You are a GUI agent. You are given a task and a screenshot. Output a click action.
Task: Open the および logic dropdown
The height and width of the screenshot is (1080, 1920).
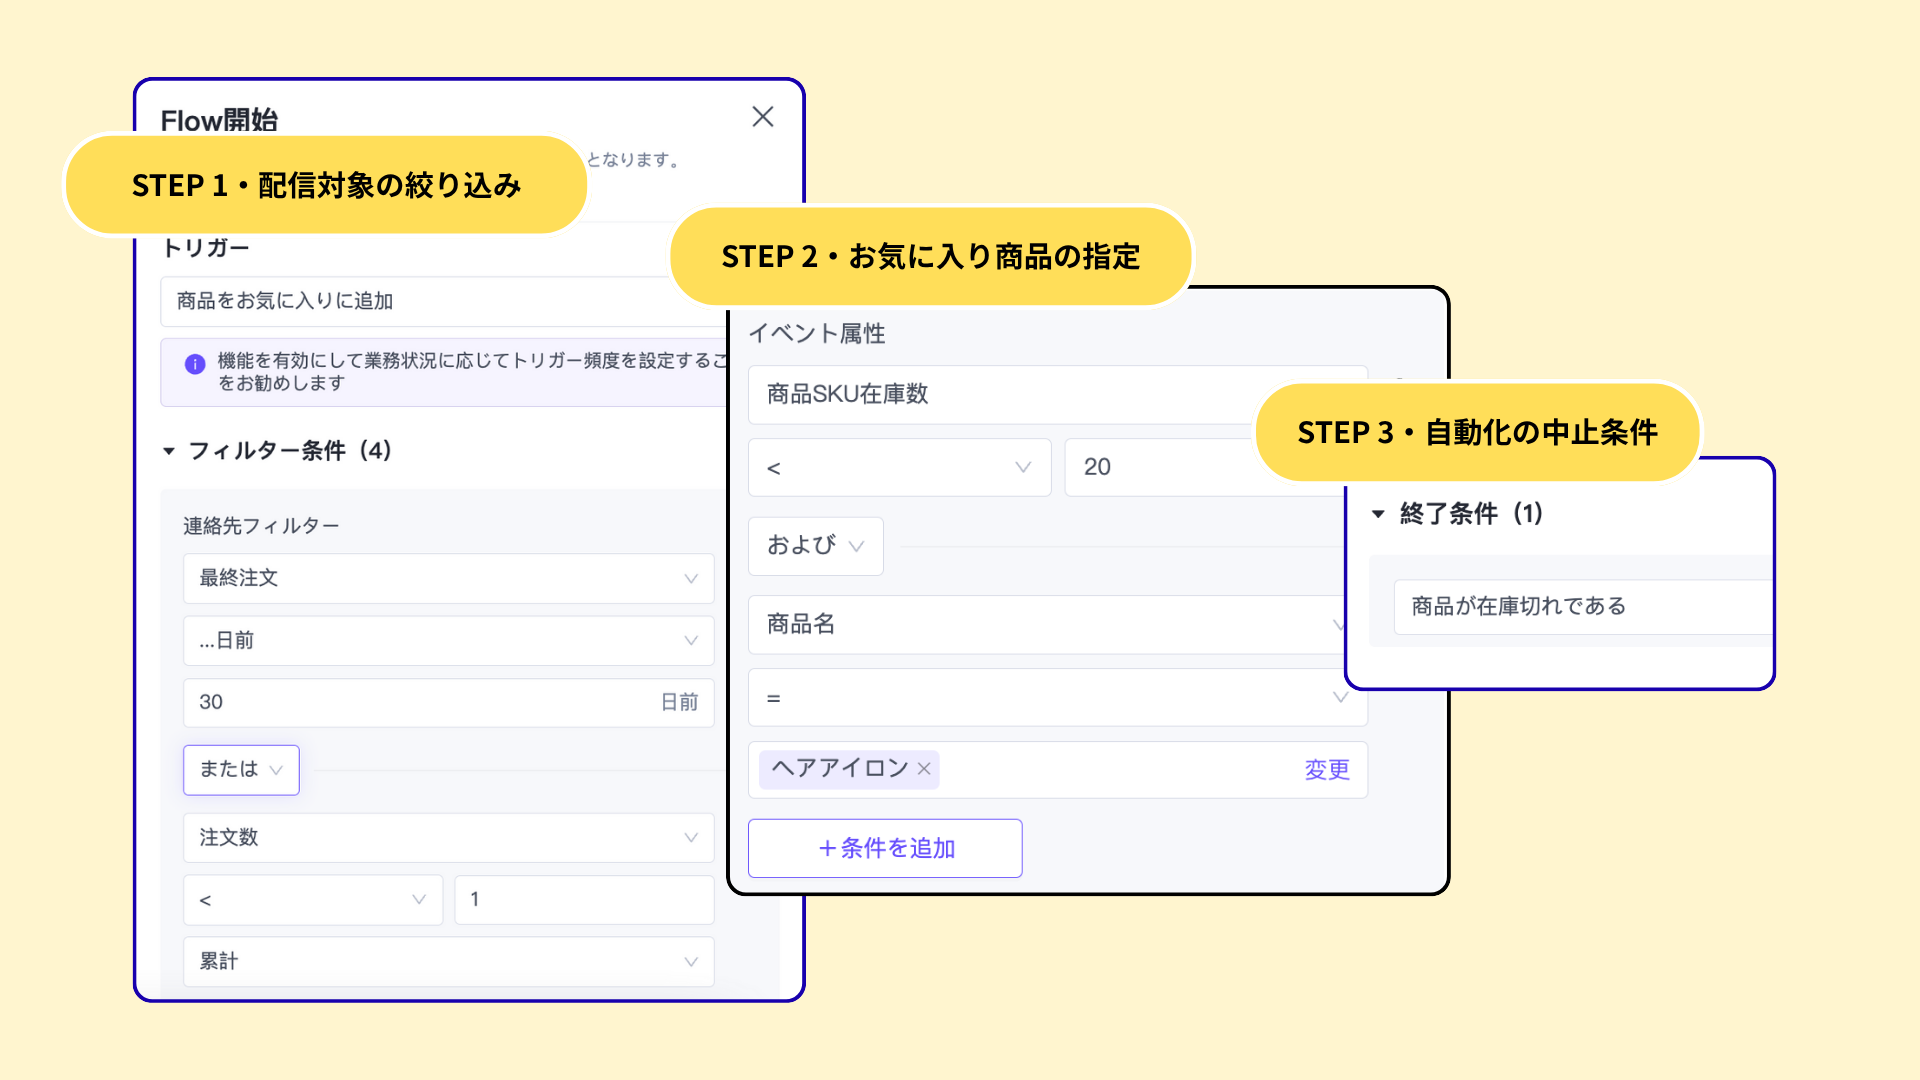click(815, 546)
